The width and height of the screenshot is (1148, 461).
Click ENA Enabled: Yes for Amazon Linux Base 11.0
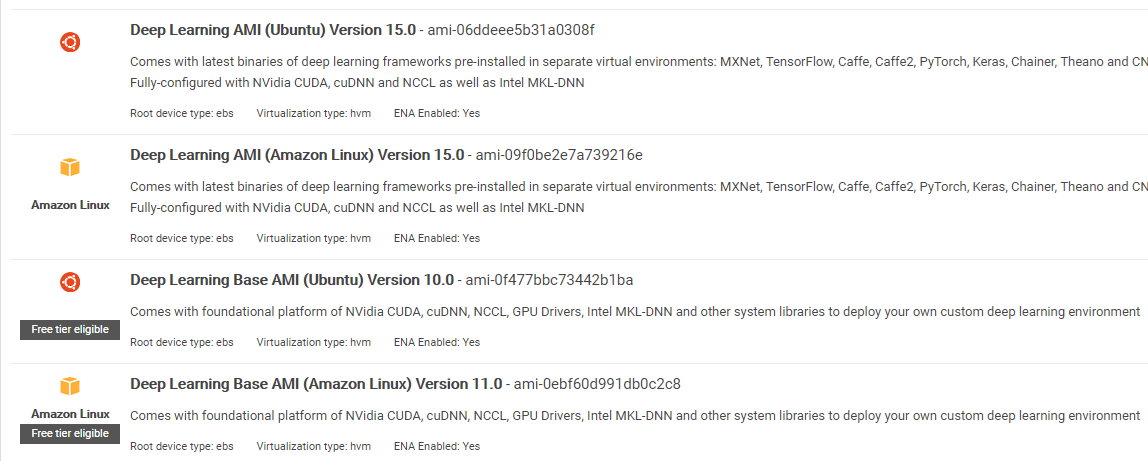(436, 446)
